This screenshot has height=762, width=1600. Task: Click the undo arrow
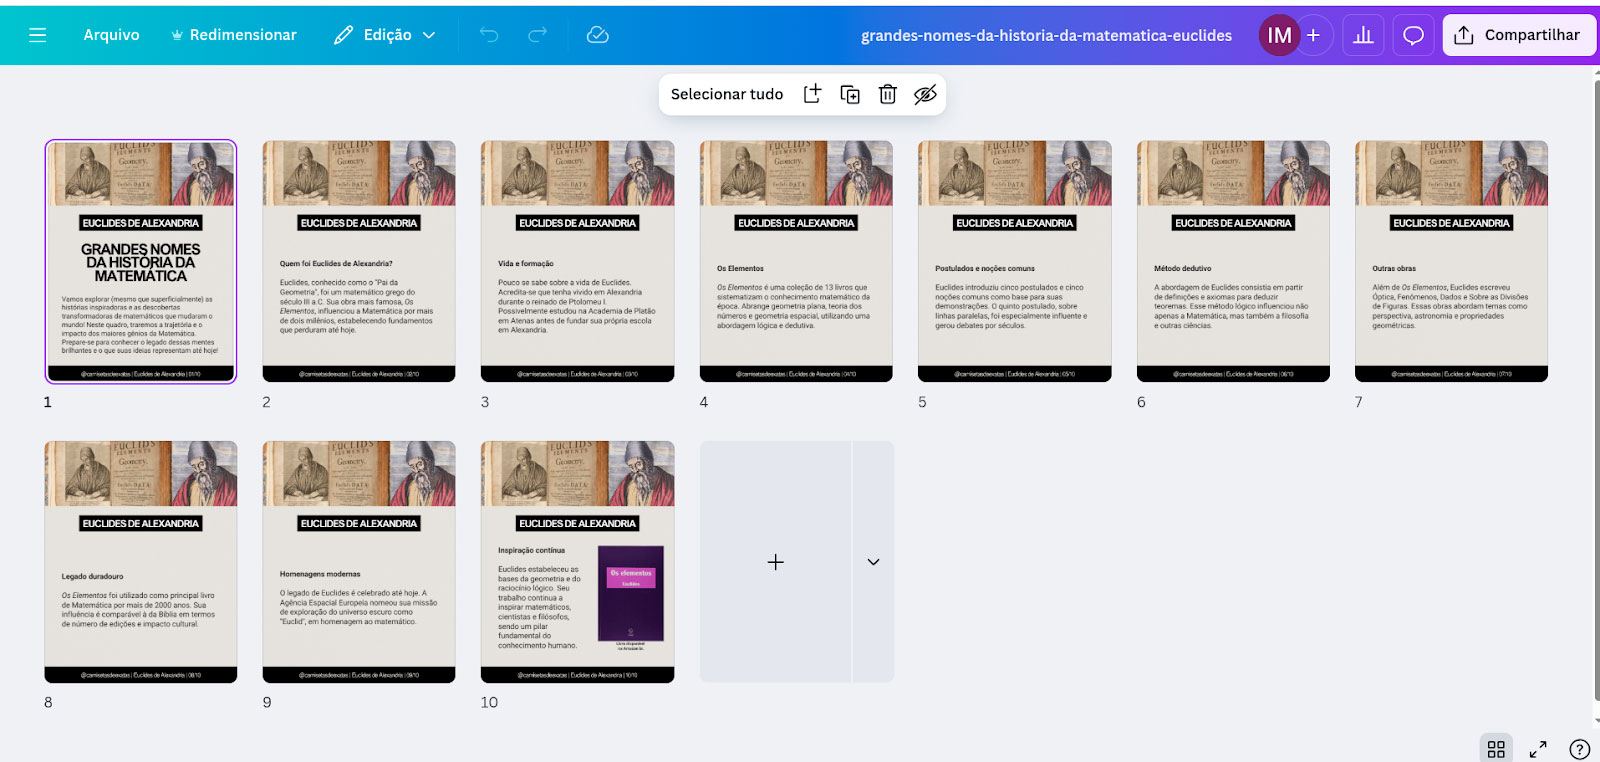[x=489, y=35]
